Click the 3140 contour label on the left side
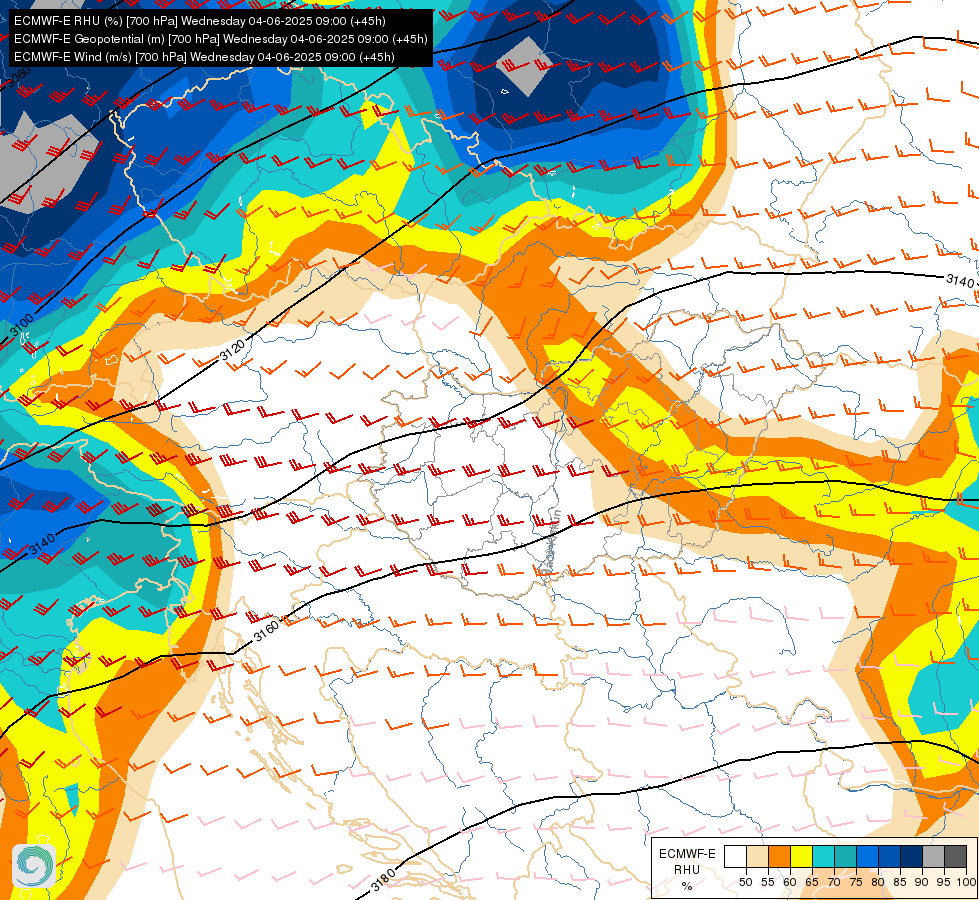Image resolution: width=979 pixels, height=900 pixels. 42,544
